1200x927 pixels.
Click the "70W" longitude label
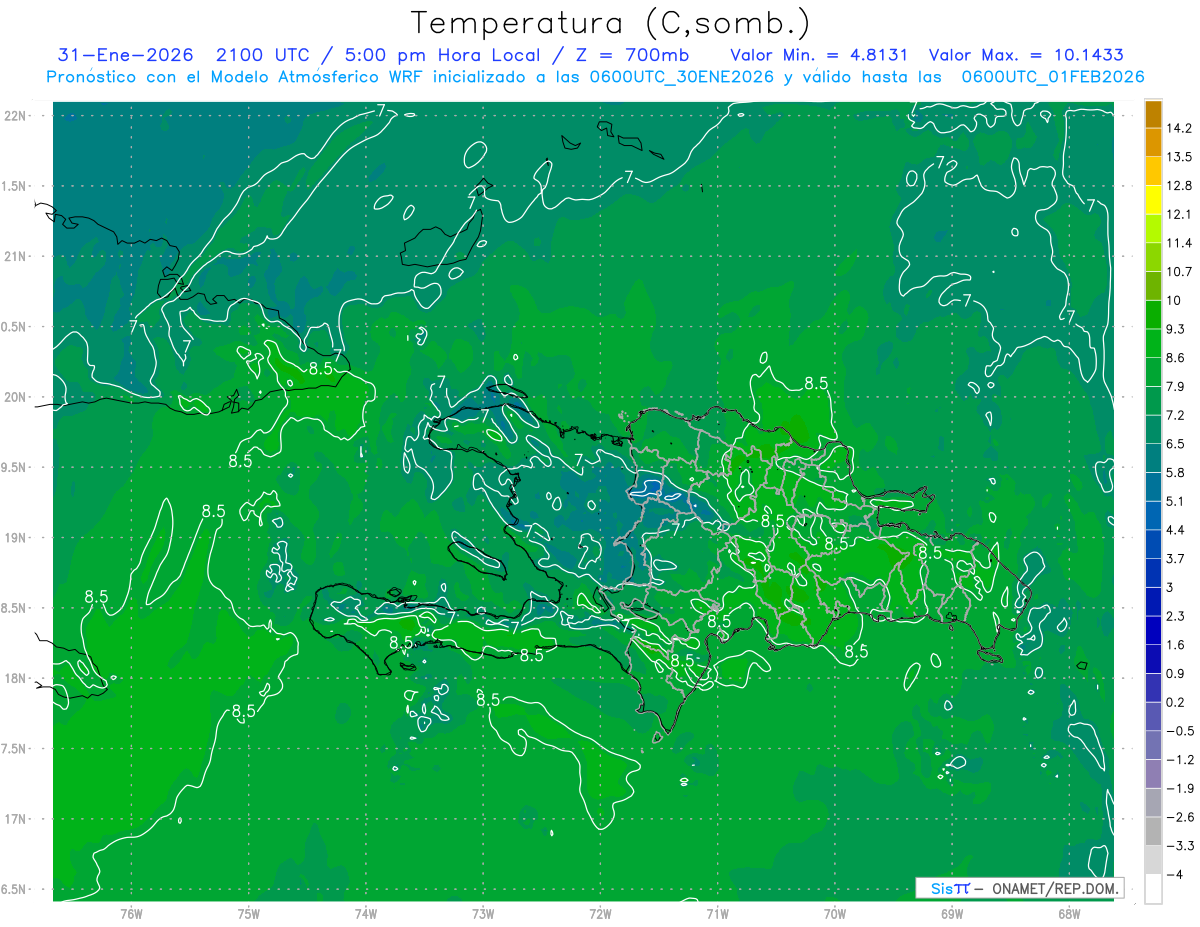pos(835,913)
